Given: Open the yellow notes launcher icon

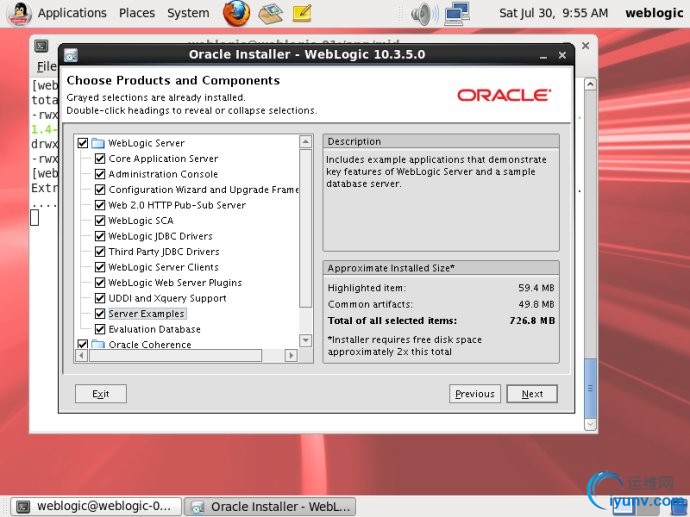Looking at the screenshot, I should pyautogui.click(x=302, y=13).
